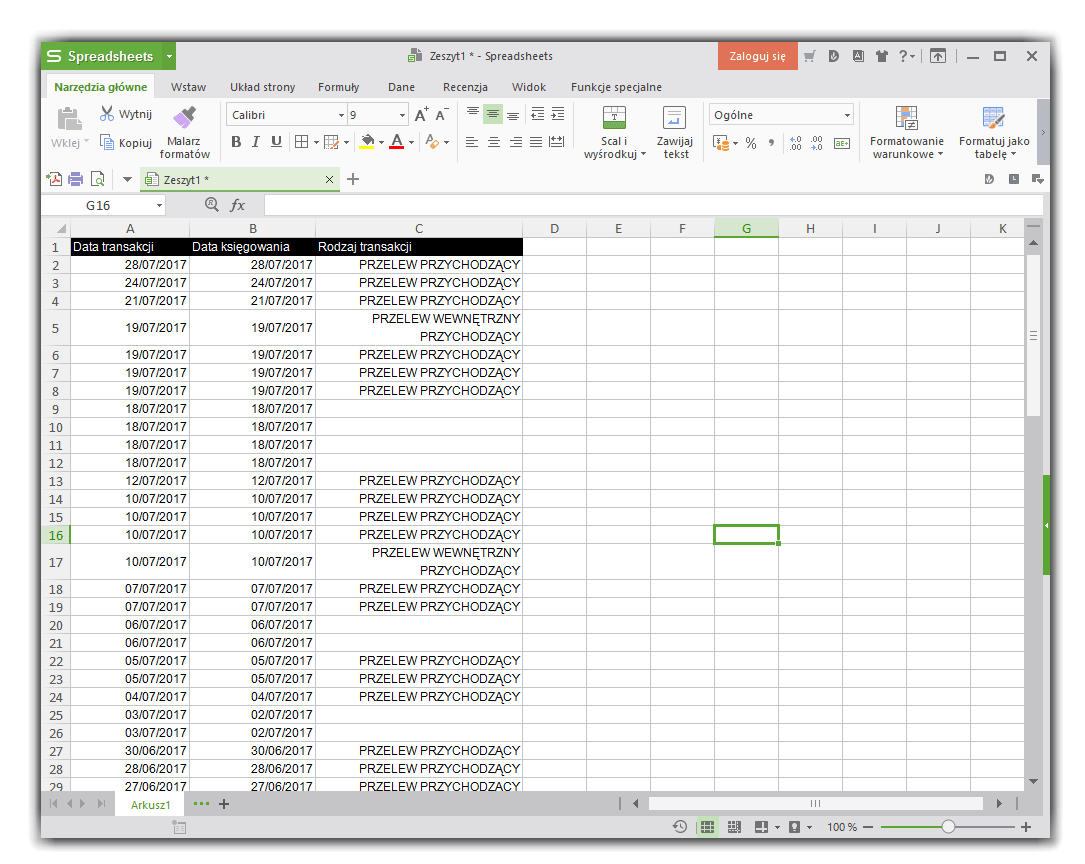Click the vertical scrollbar down arrow

click(1033, 782)
